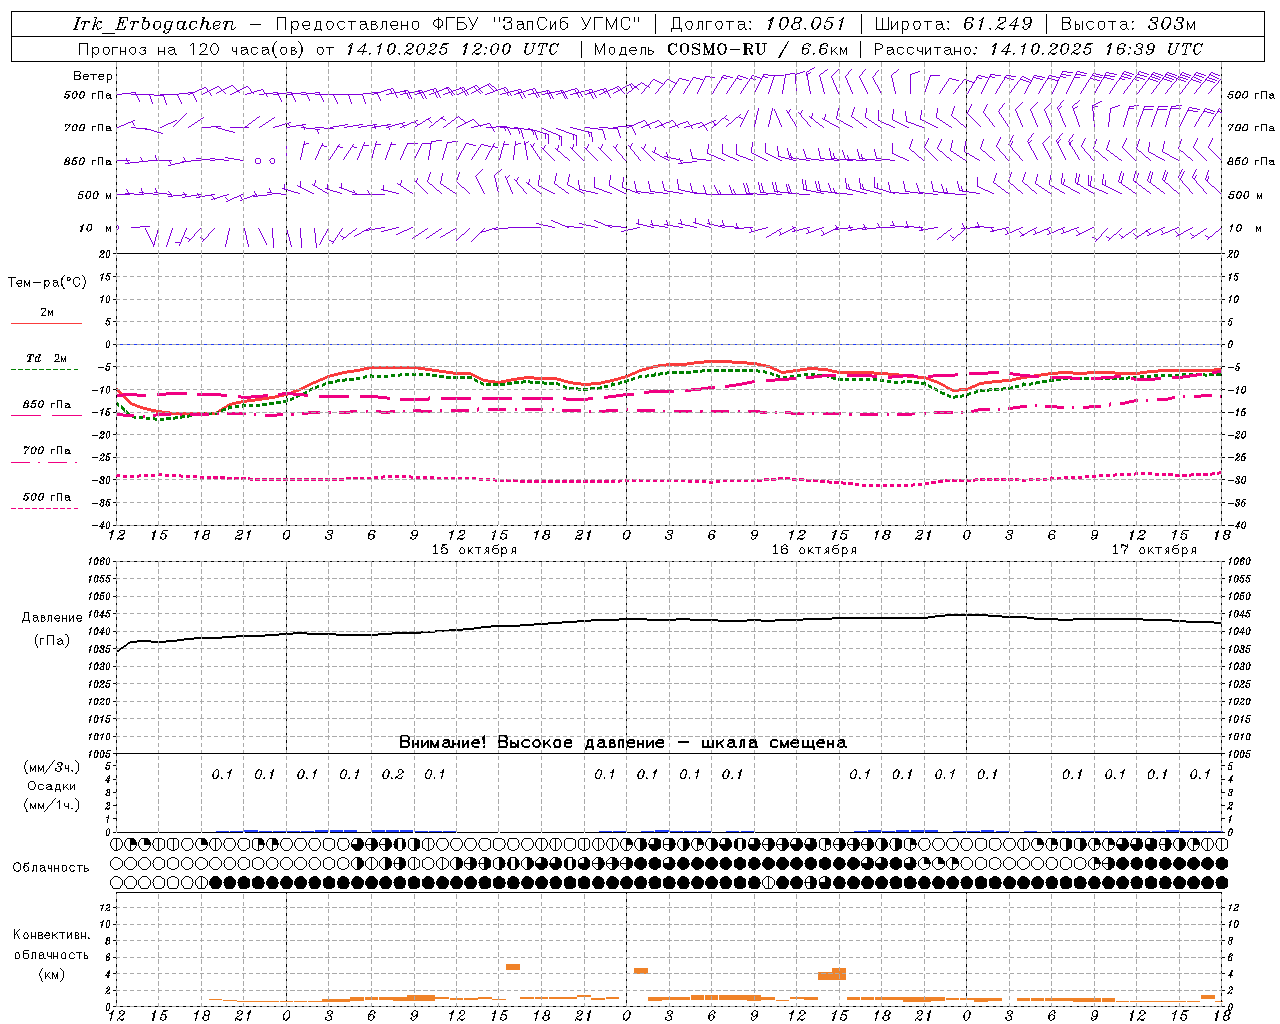
Task: Click the 16 октября date label
Action: click(x=814, y=550)
